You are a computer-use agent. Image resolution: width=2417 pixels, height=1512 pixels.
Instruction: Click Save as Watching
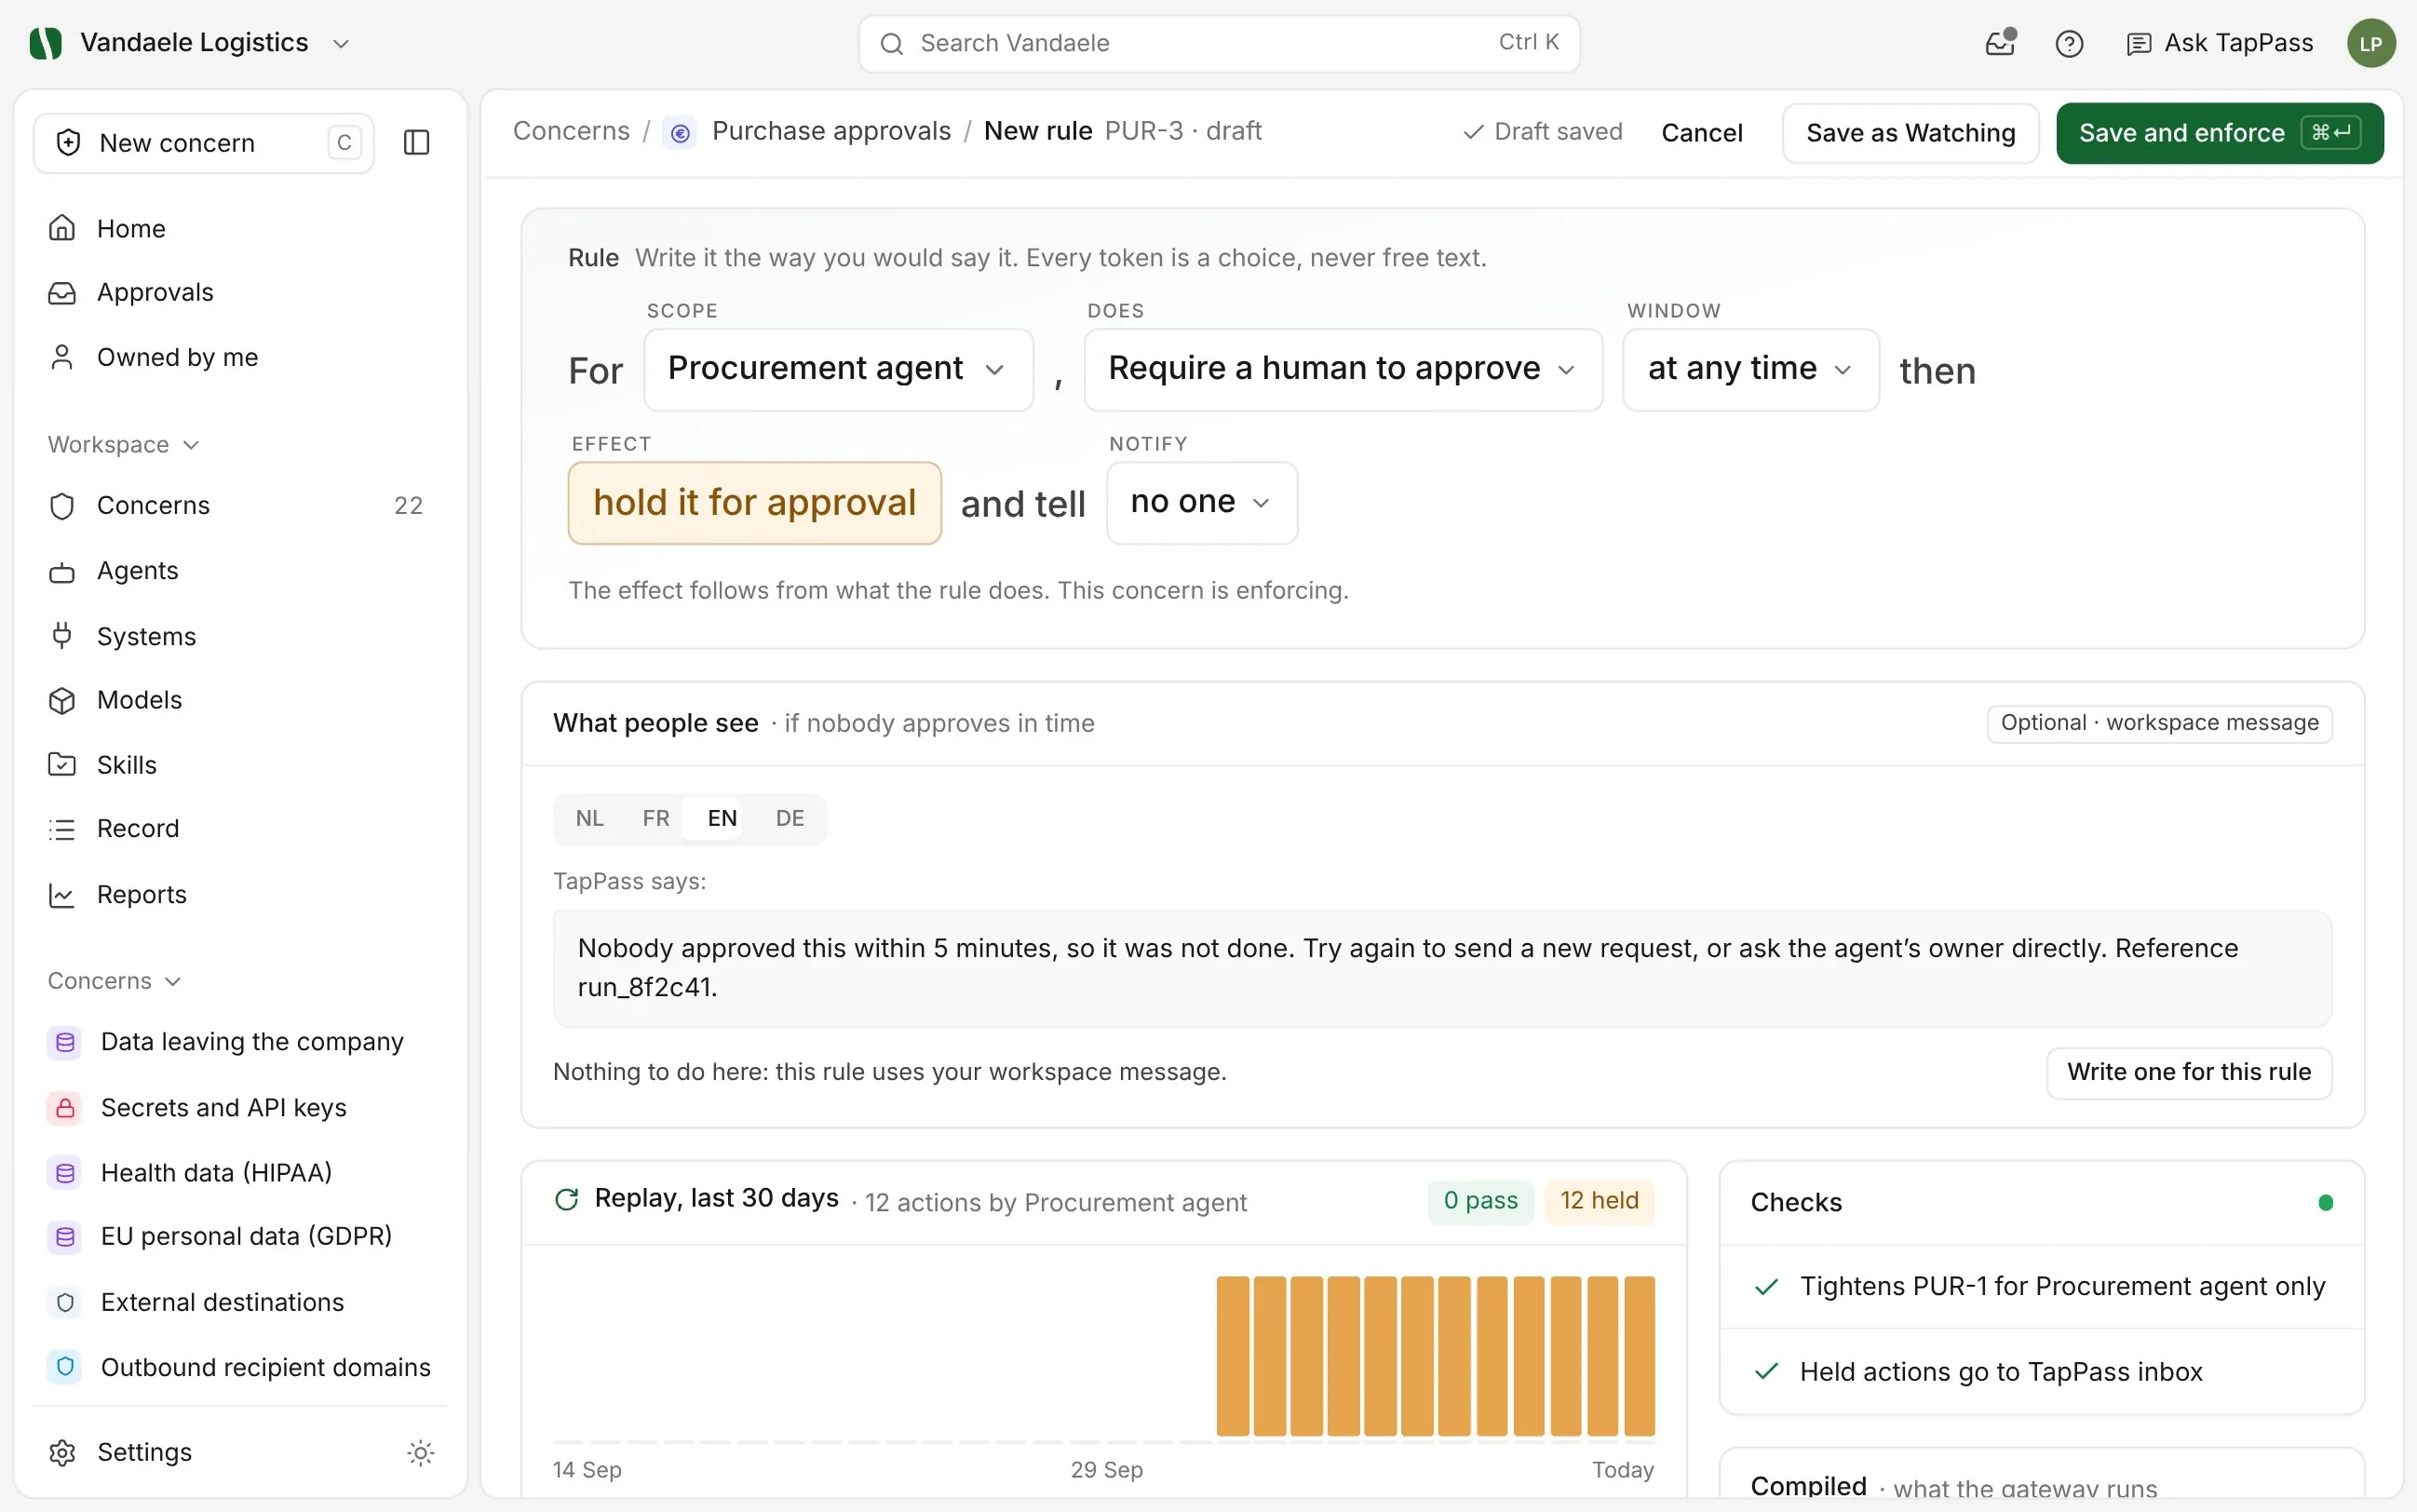[x=1910, y=133]
